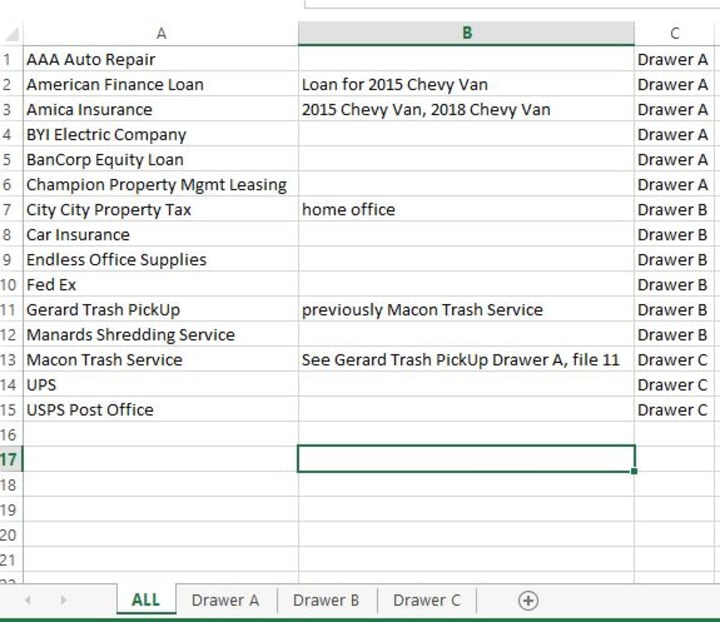Click the USPS Post Office cell
The width and height of the screenshot is (720, 622).
click(161, 409)
